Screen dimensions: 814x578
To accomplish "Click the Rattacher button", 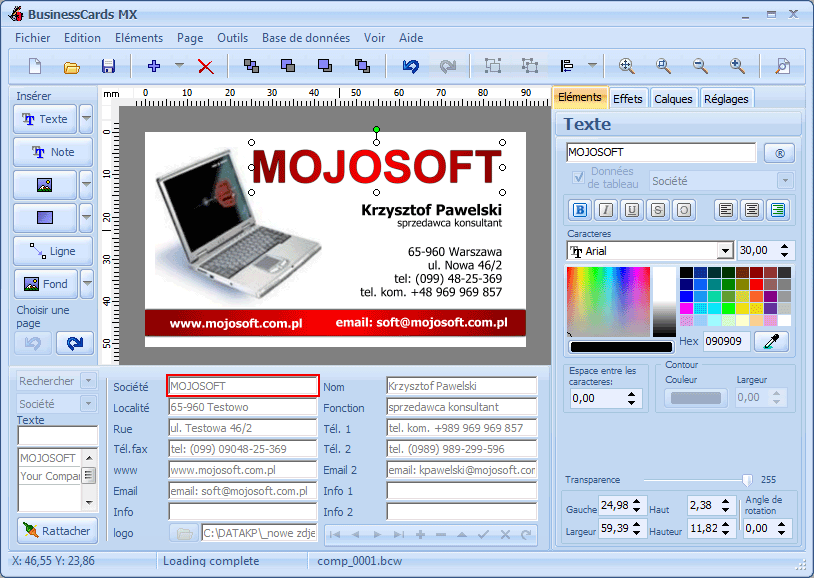I will (x=58, y=531).
